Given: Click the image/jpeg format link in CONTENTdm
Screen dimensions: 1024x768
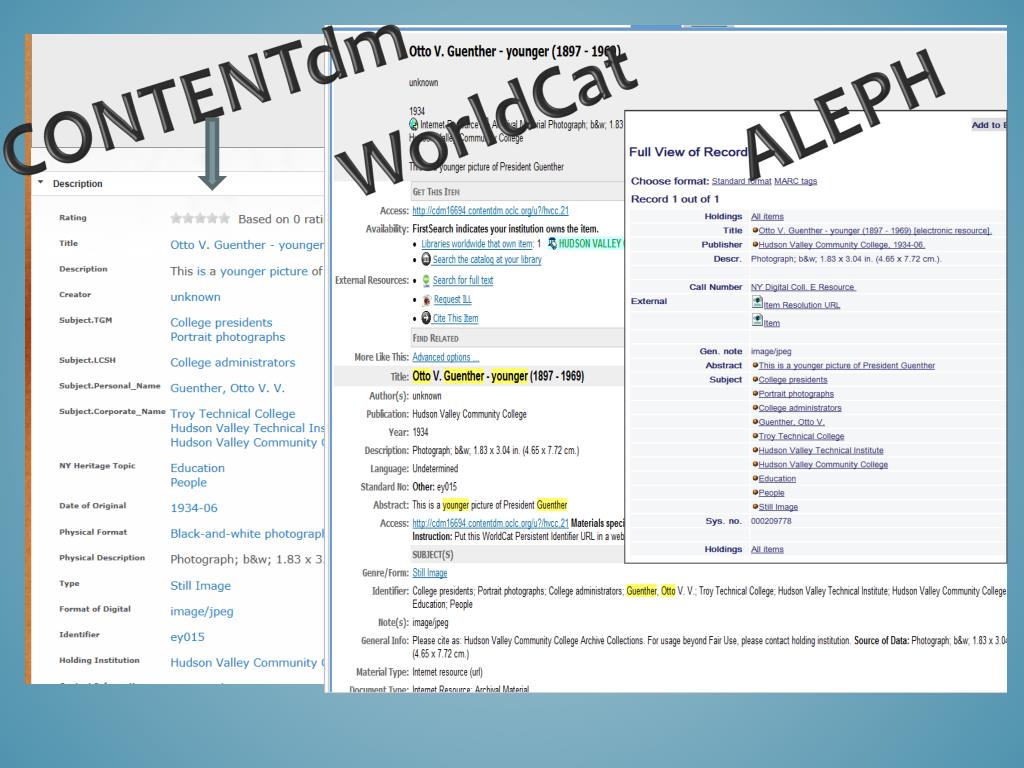Looking at the screenshot, I should (x=202, y=611).
